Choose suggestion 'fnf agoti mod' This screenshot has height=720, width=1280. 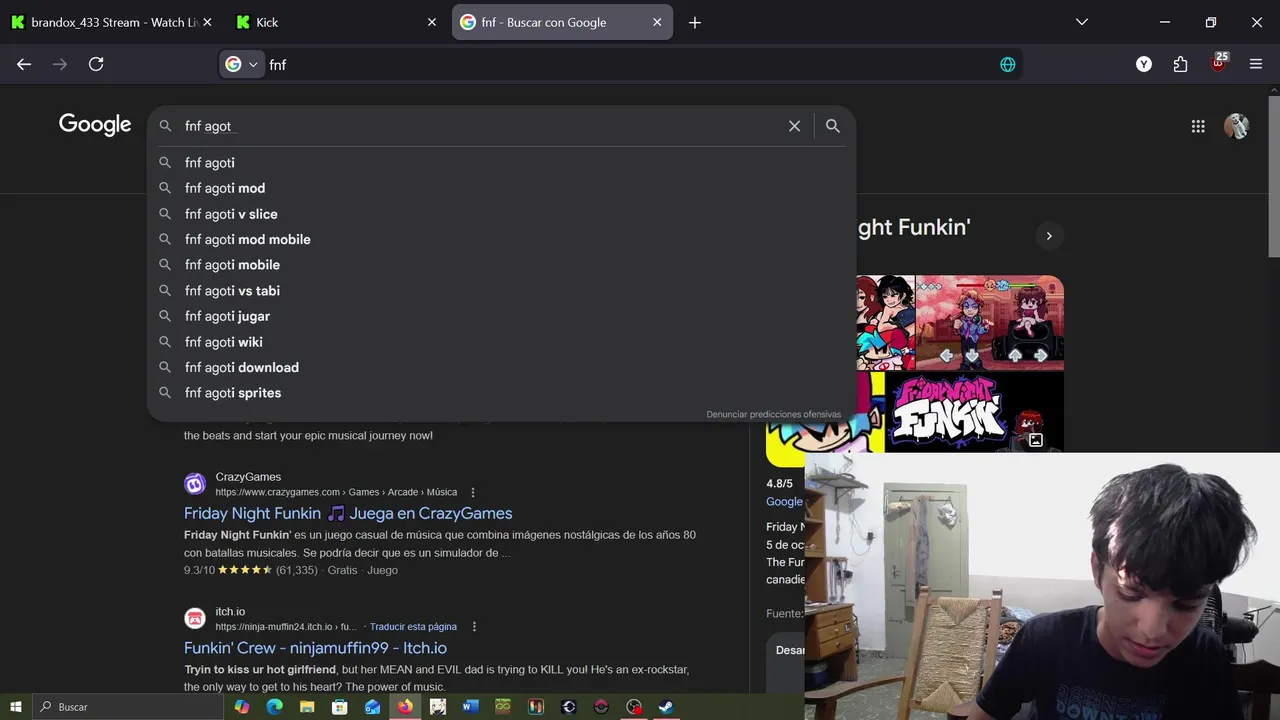click(x=500, y=188)
